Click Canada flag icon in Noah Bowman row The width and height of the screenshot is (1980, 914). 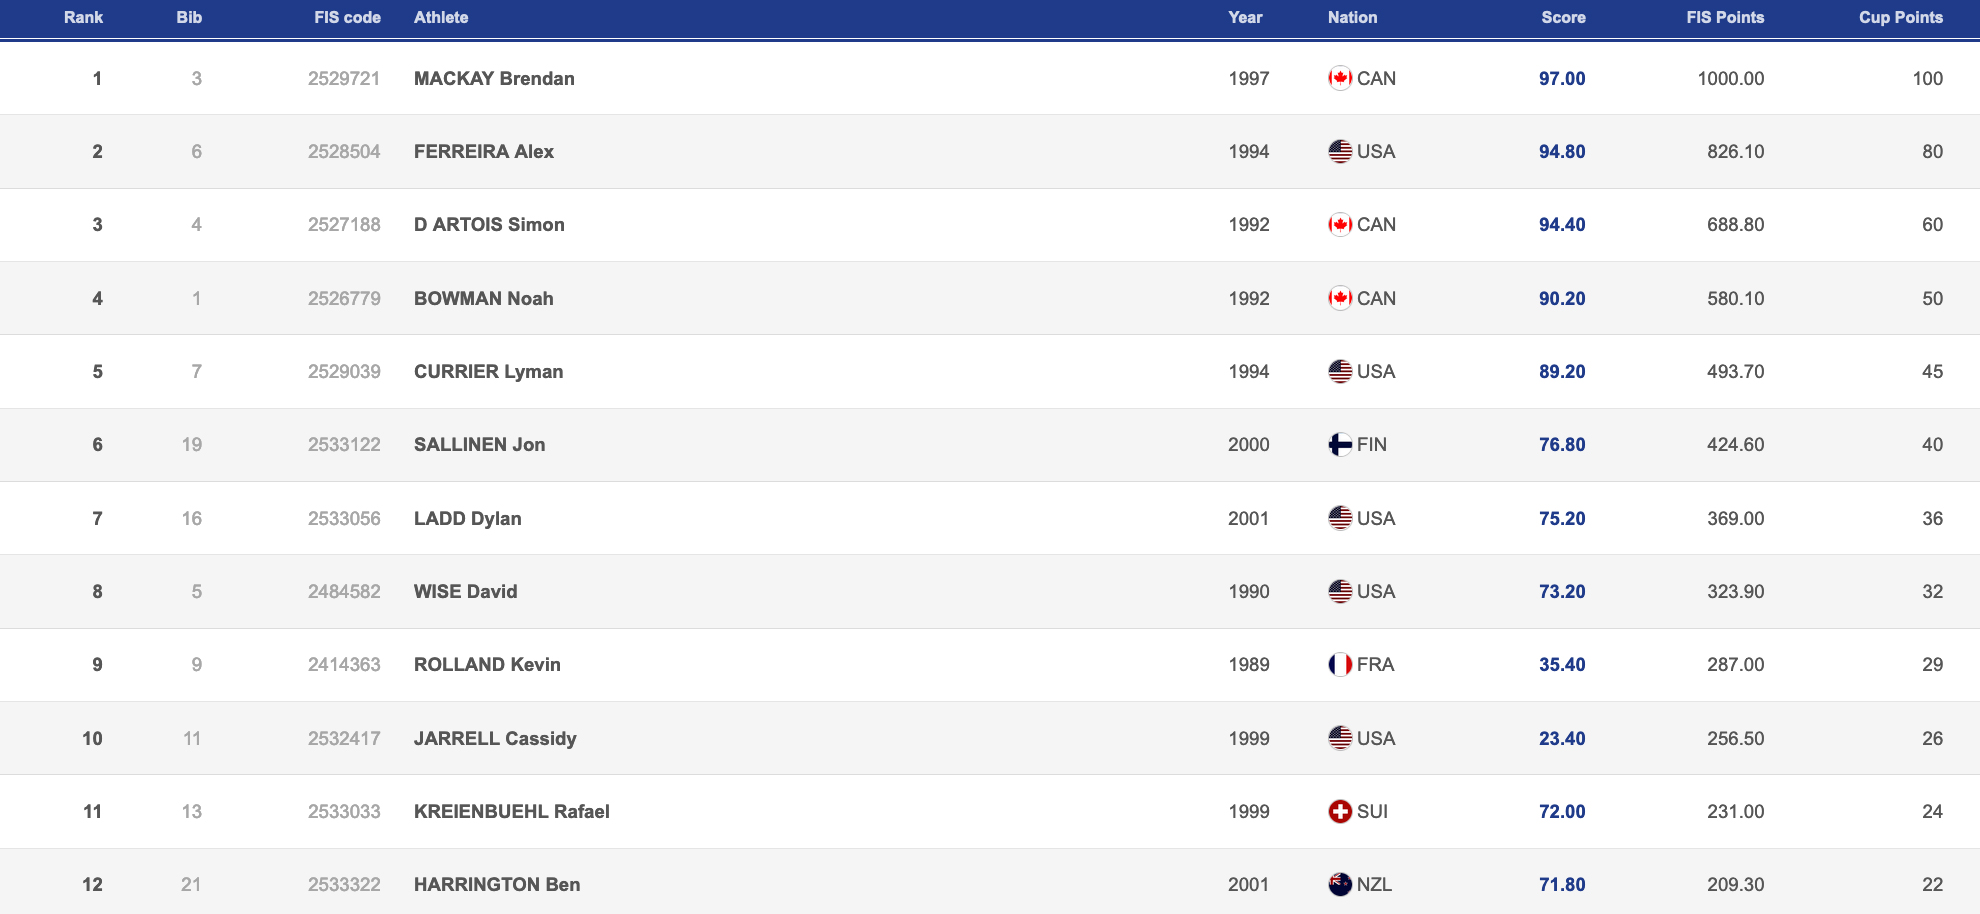pos(1339,298)
